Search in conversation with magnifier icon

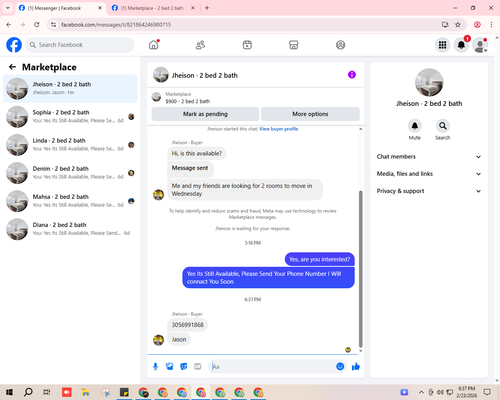coord(443,126)
